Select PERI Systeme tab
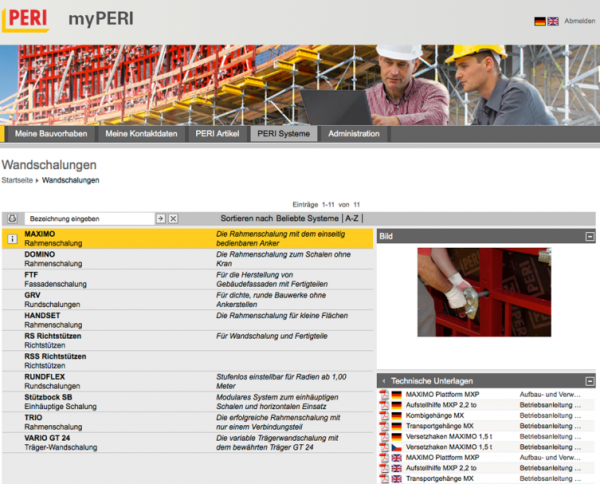Image resolution: width=600 pixels, height=484 pixels. coord(284,134)
